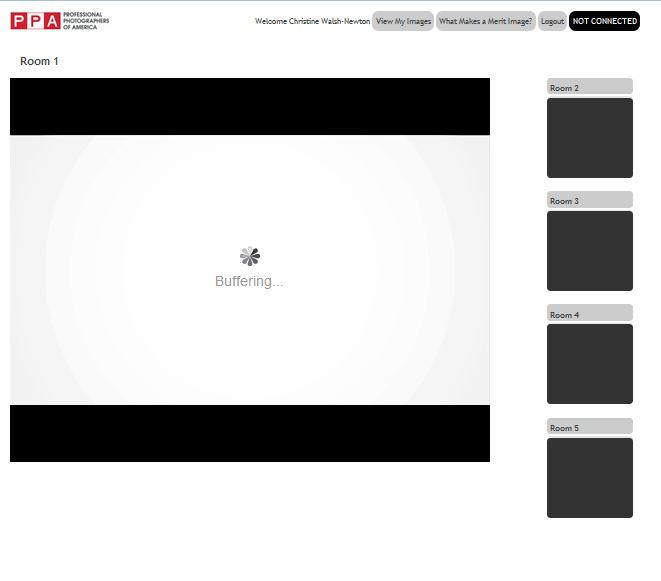This screenshot has width=661, height=581.
Task: Select the Room 3 label
Action: 589,199
